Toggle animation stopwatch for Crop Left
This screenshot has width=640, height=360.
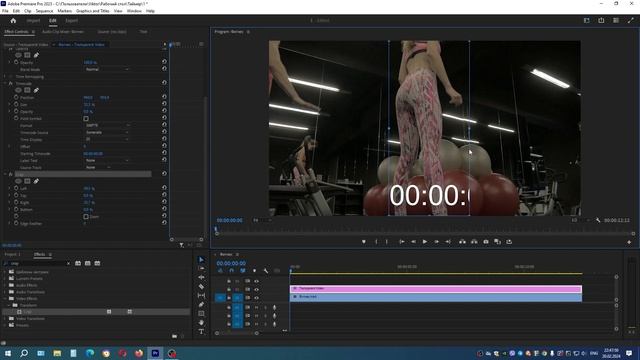[16, 189]
